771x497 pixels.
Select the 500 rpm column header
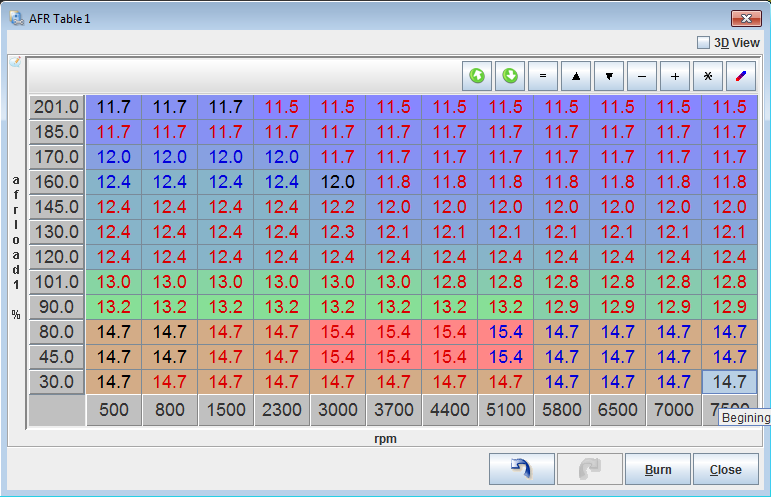pyautogui.click(x=113, y=411)
